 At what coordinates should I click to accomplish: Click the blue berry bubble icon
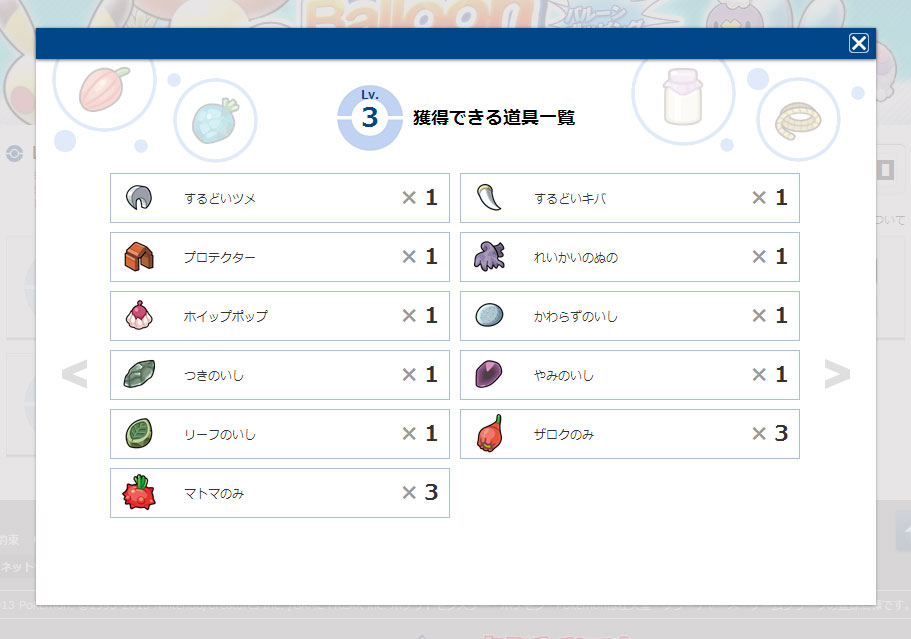pos(216,121)
